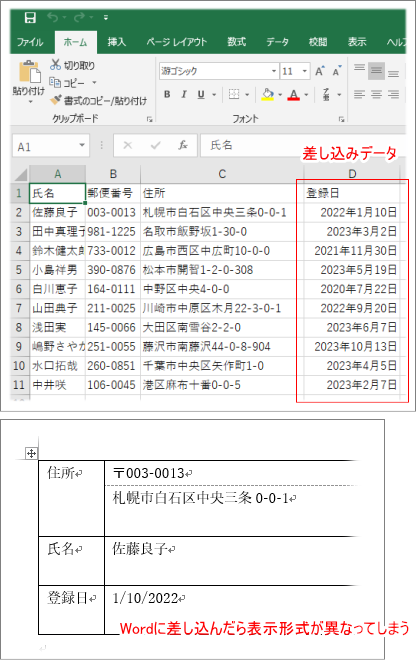Open クリップボード dialog launcher
This screenshot has width=416, height=660.
point(149,119)
